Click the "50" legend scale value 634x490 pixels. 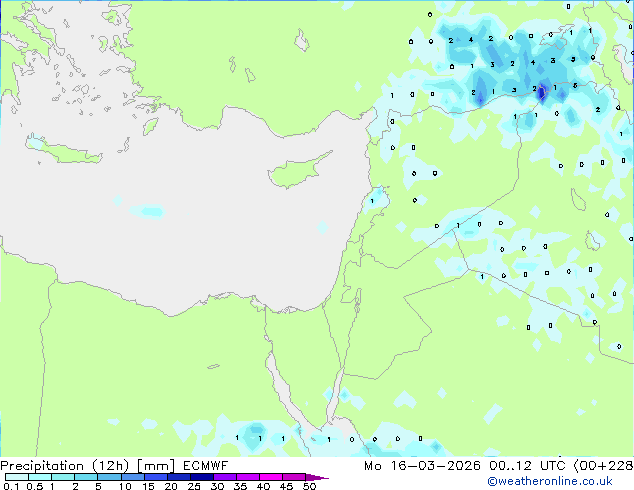[x=309, y=486]
